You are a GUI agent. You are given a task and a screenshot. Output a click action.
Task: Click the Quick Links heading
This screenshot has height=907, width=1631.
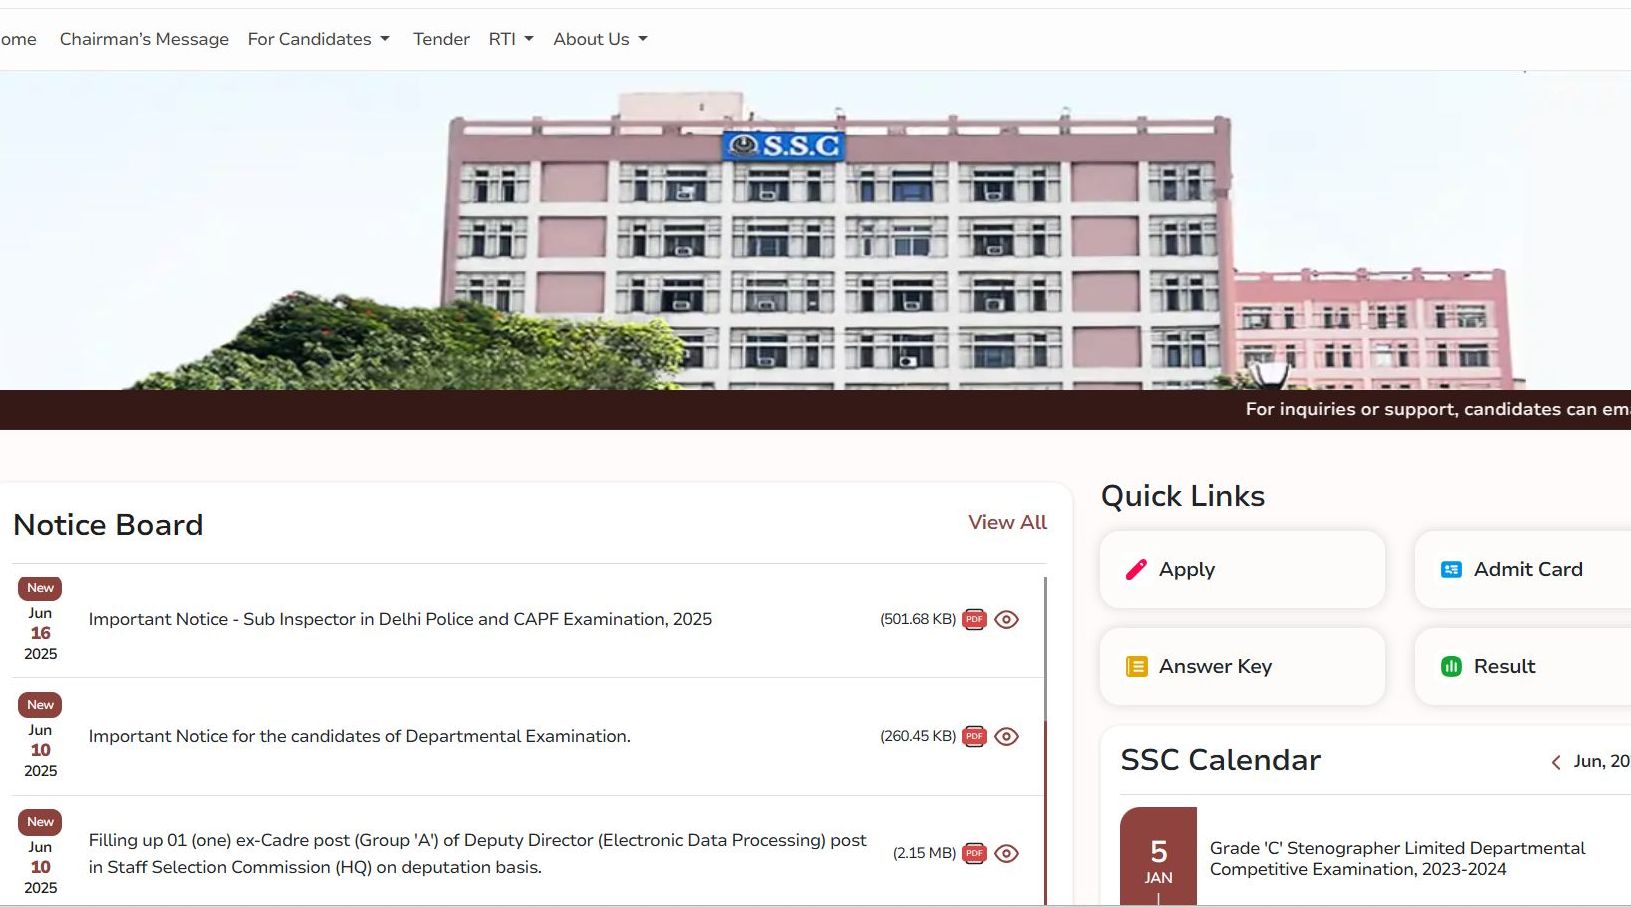click(1183, 496)
